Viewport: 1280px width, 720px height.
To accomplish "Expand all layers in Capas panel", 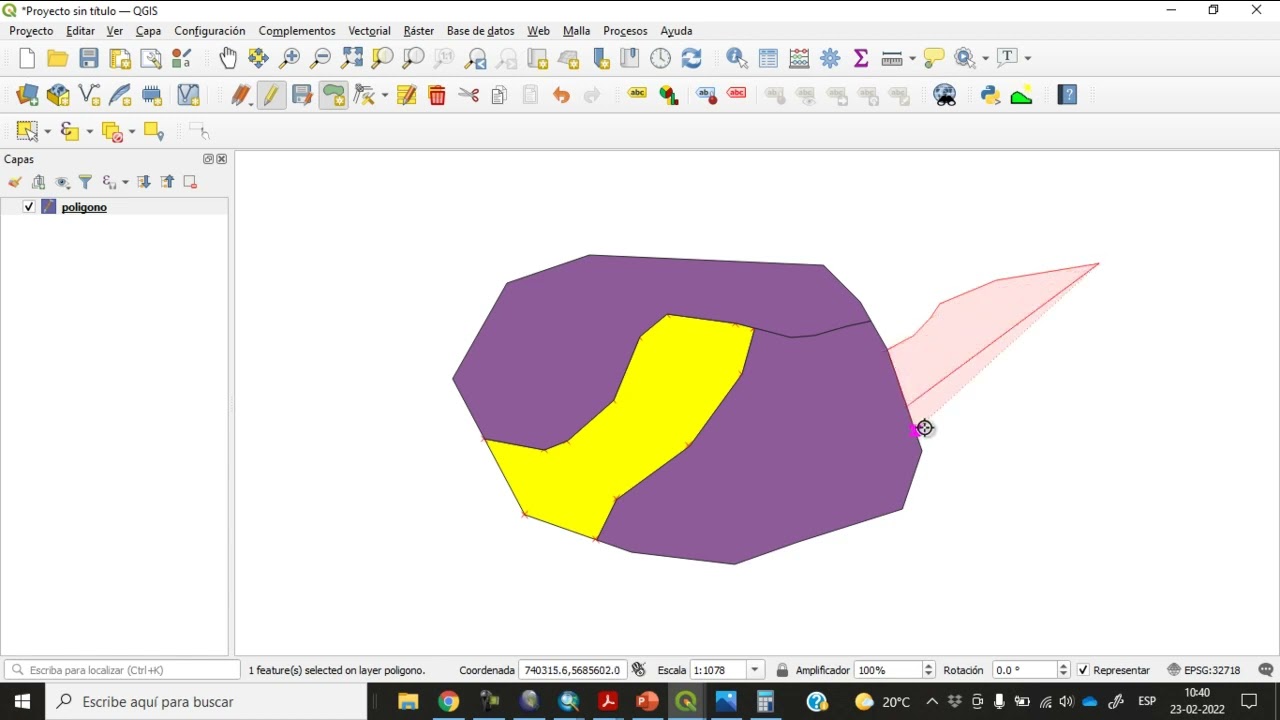I will click(144, 182).
